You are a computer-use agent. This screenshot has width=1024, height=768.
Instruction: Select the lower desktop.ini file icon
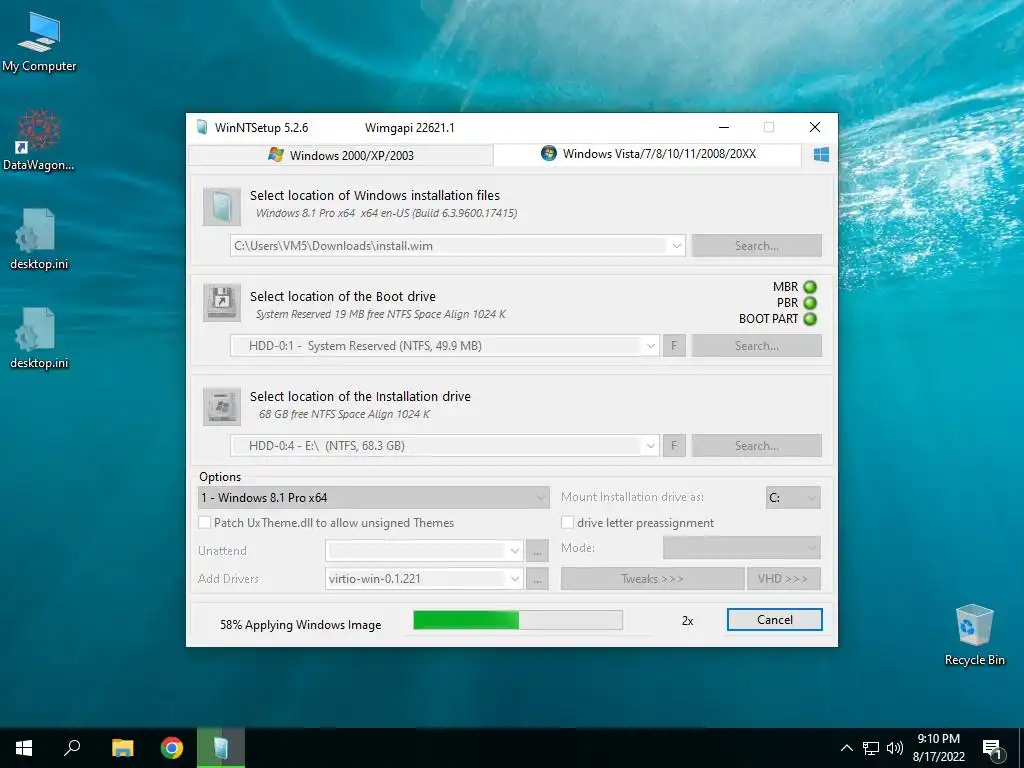coord(39,338)
